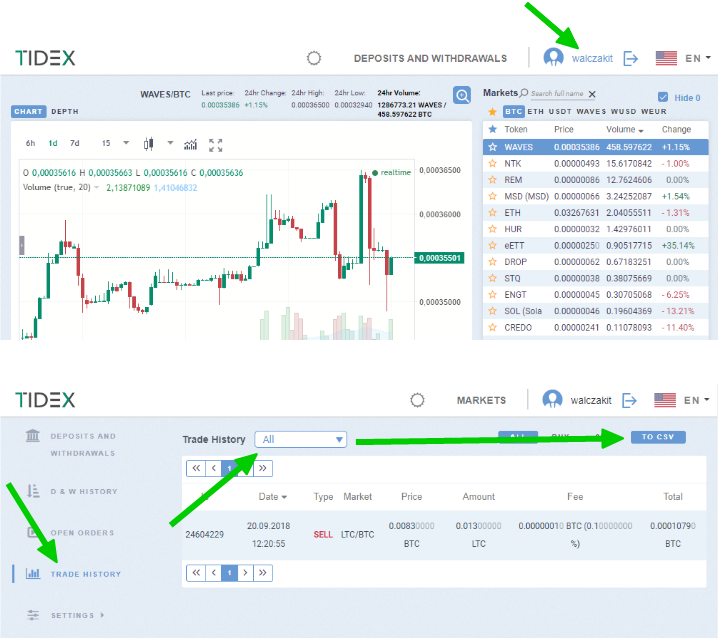Select the BTC markets tab
The image size is (718, 638).
click(x=513, y=111)
